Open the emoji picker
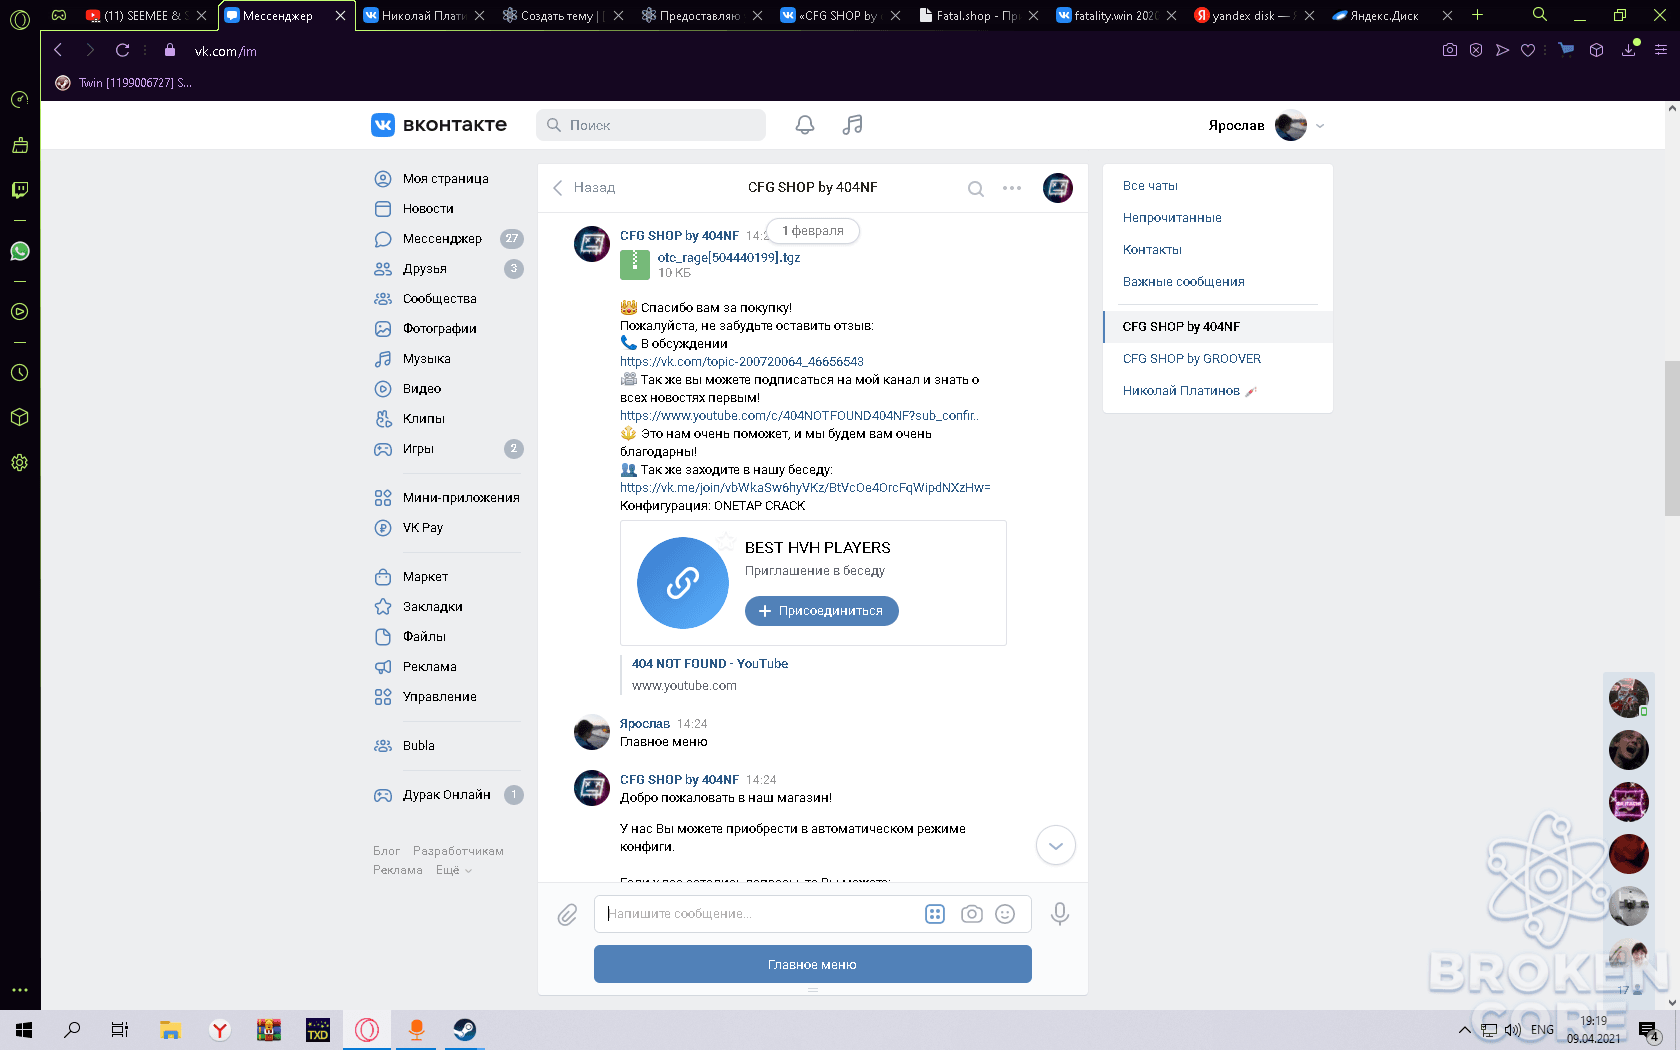Screen dimensions: 1680x1050 pos(1006,914)
